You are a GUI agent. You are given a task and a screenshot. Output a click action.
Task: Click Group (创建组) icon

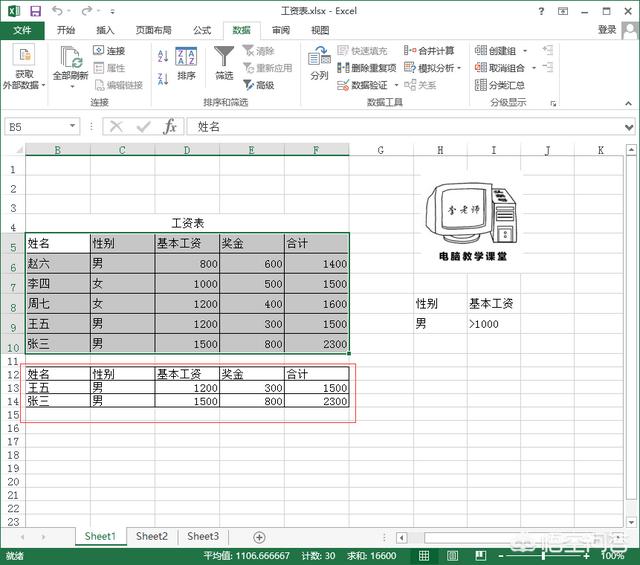pos(481,51)
